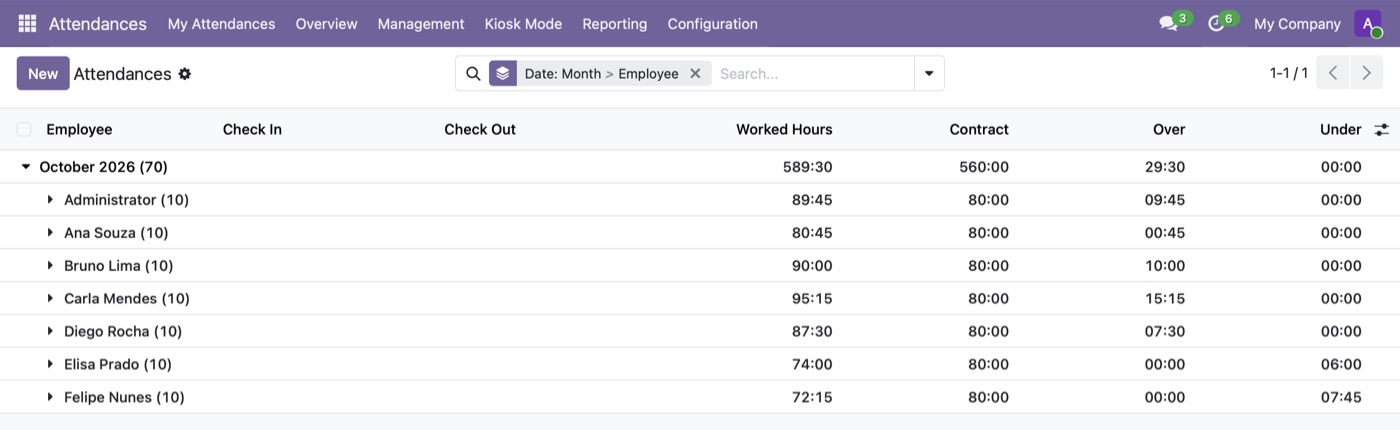
Task: Click Carla Mendes' 15:15 over value
Action: (x=1165, y=298)
